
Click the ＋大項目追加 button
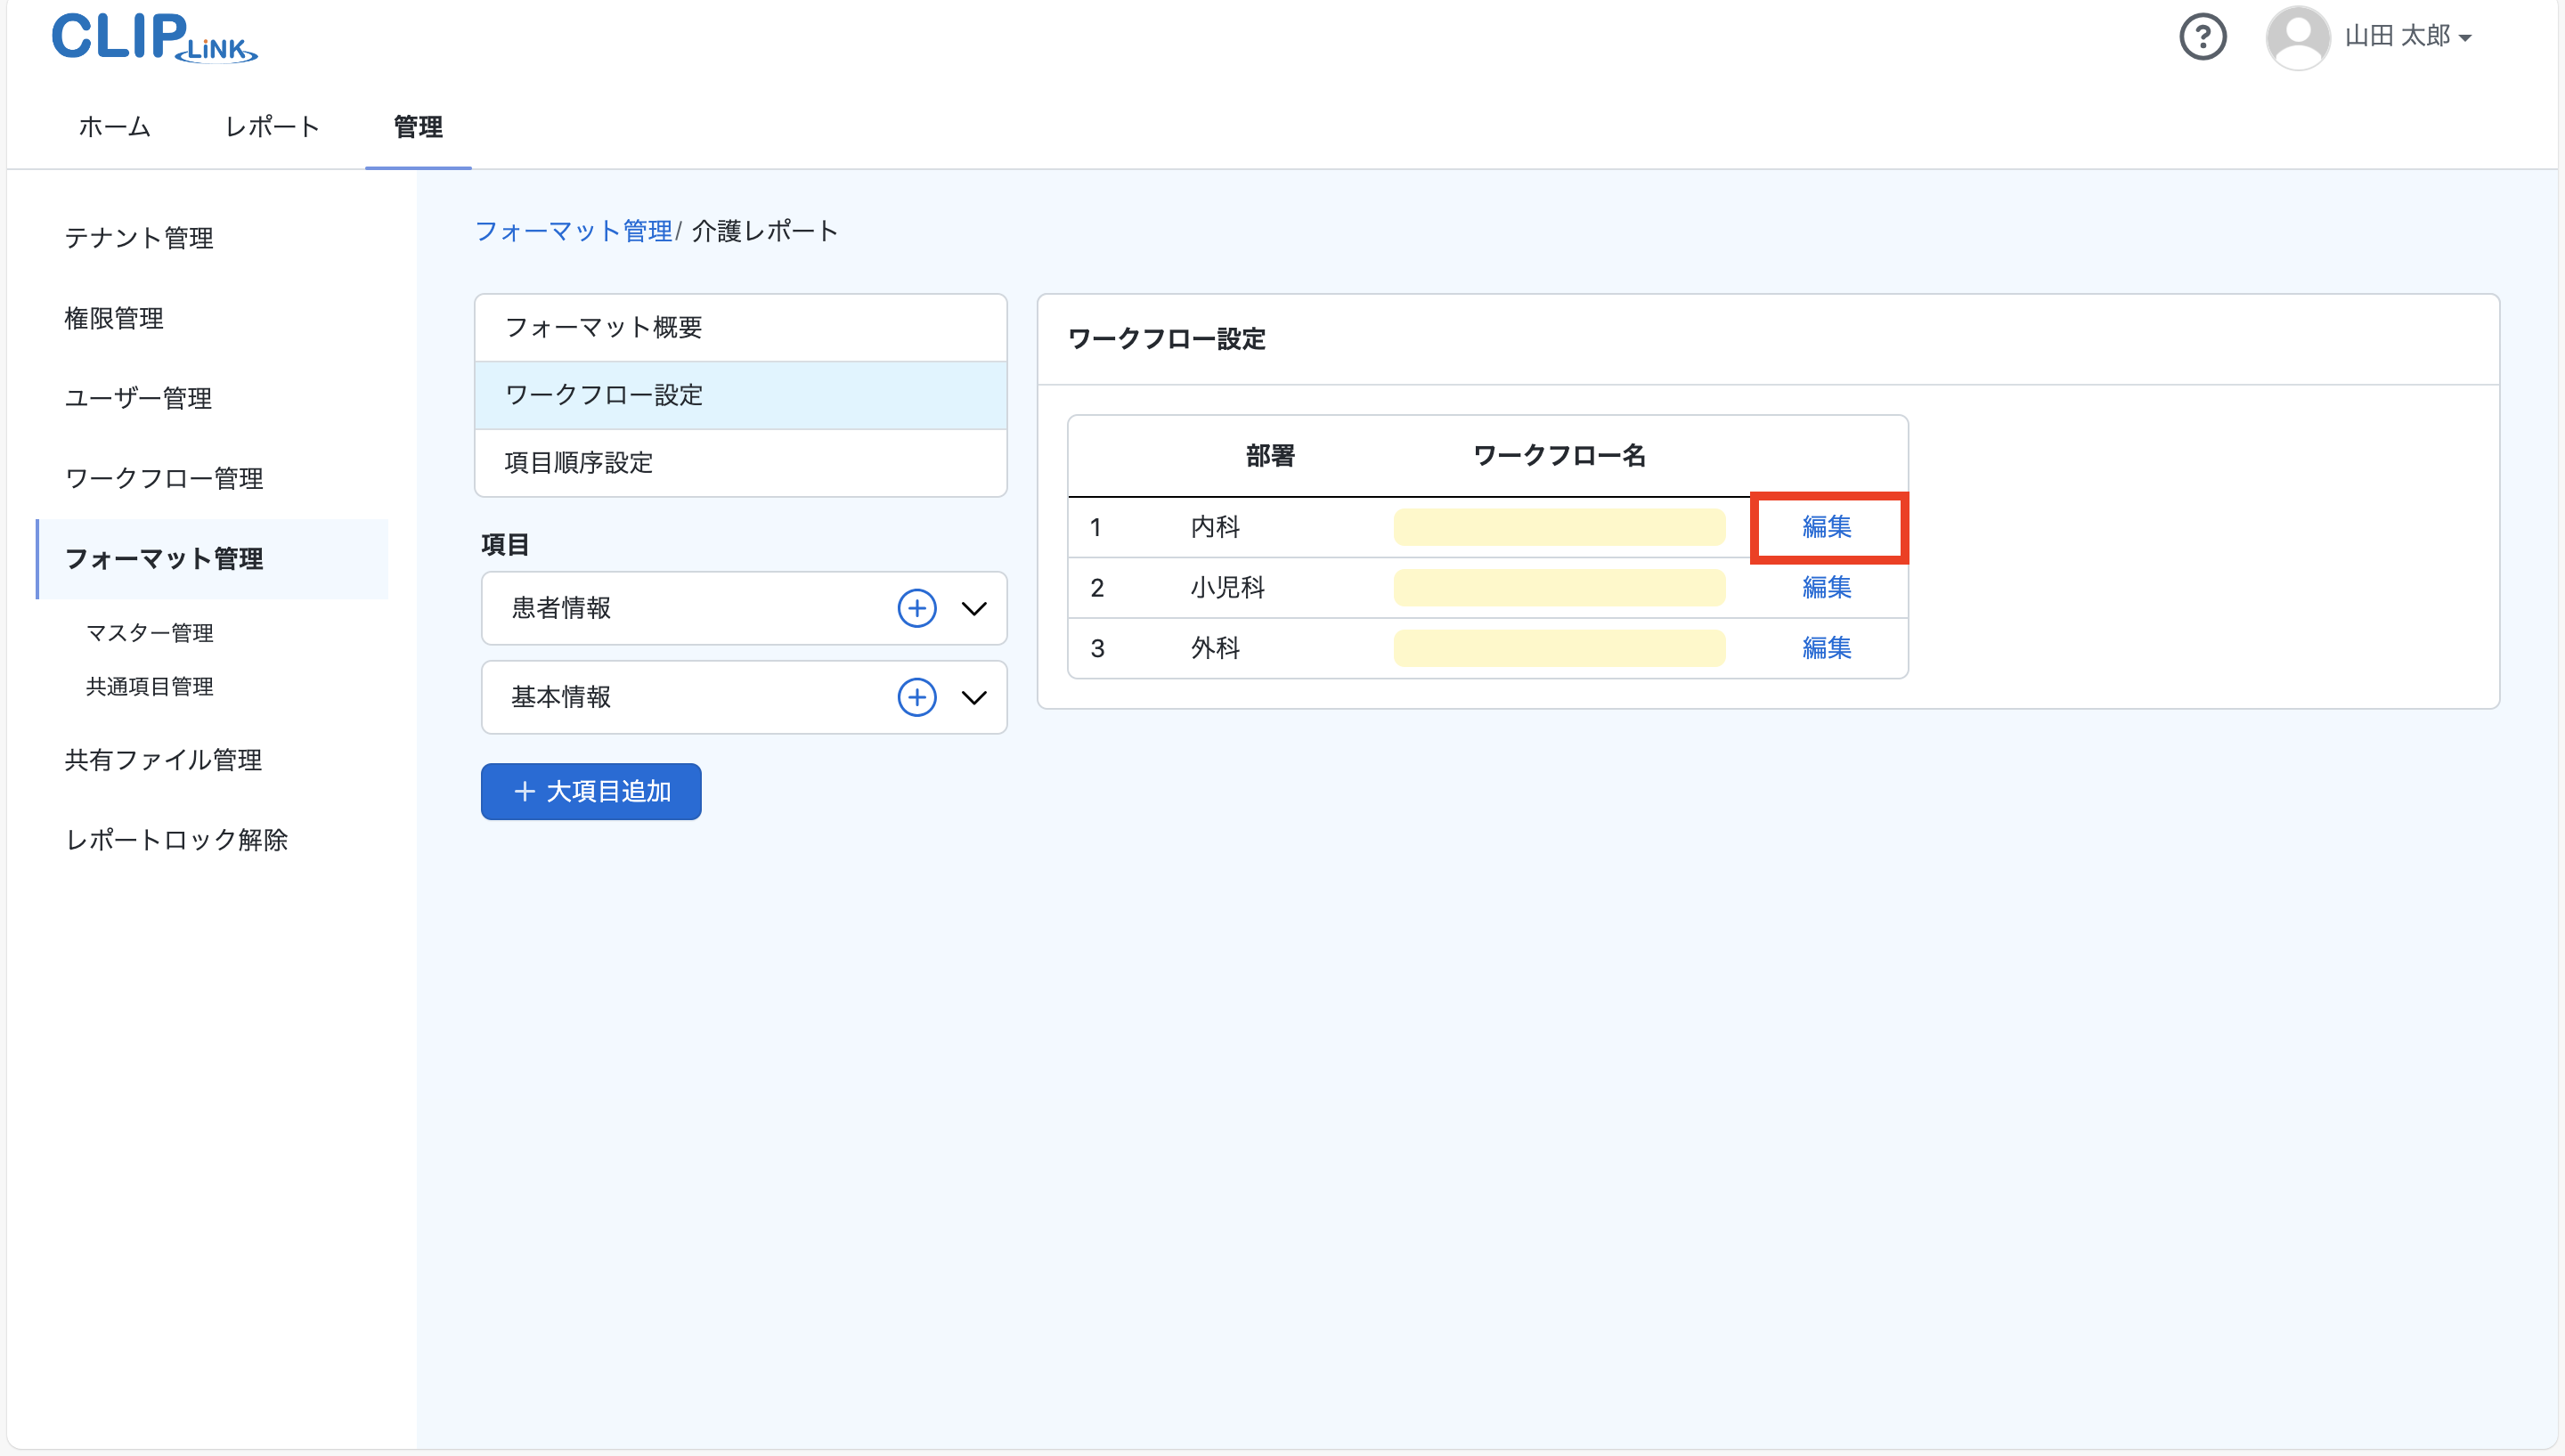click(x=591, y=792)
